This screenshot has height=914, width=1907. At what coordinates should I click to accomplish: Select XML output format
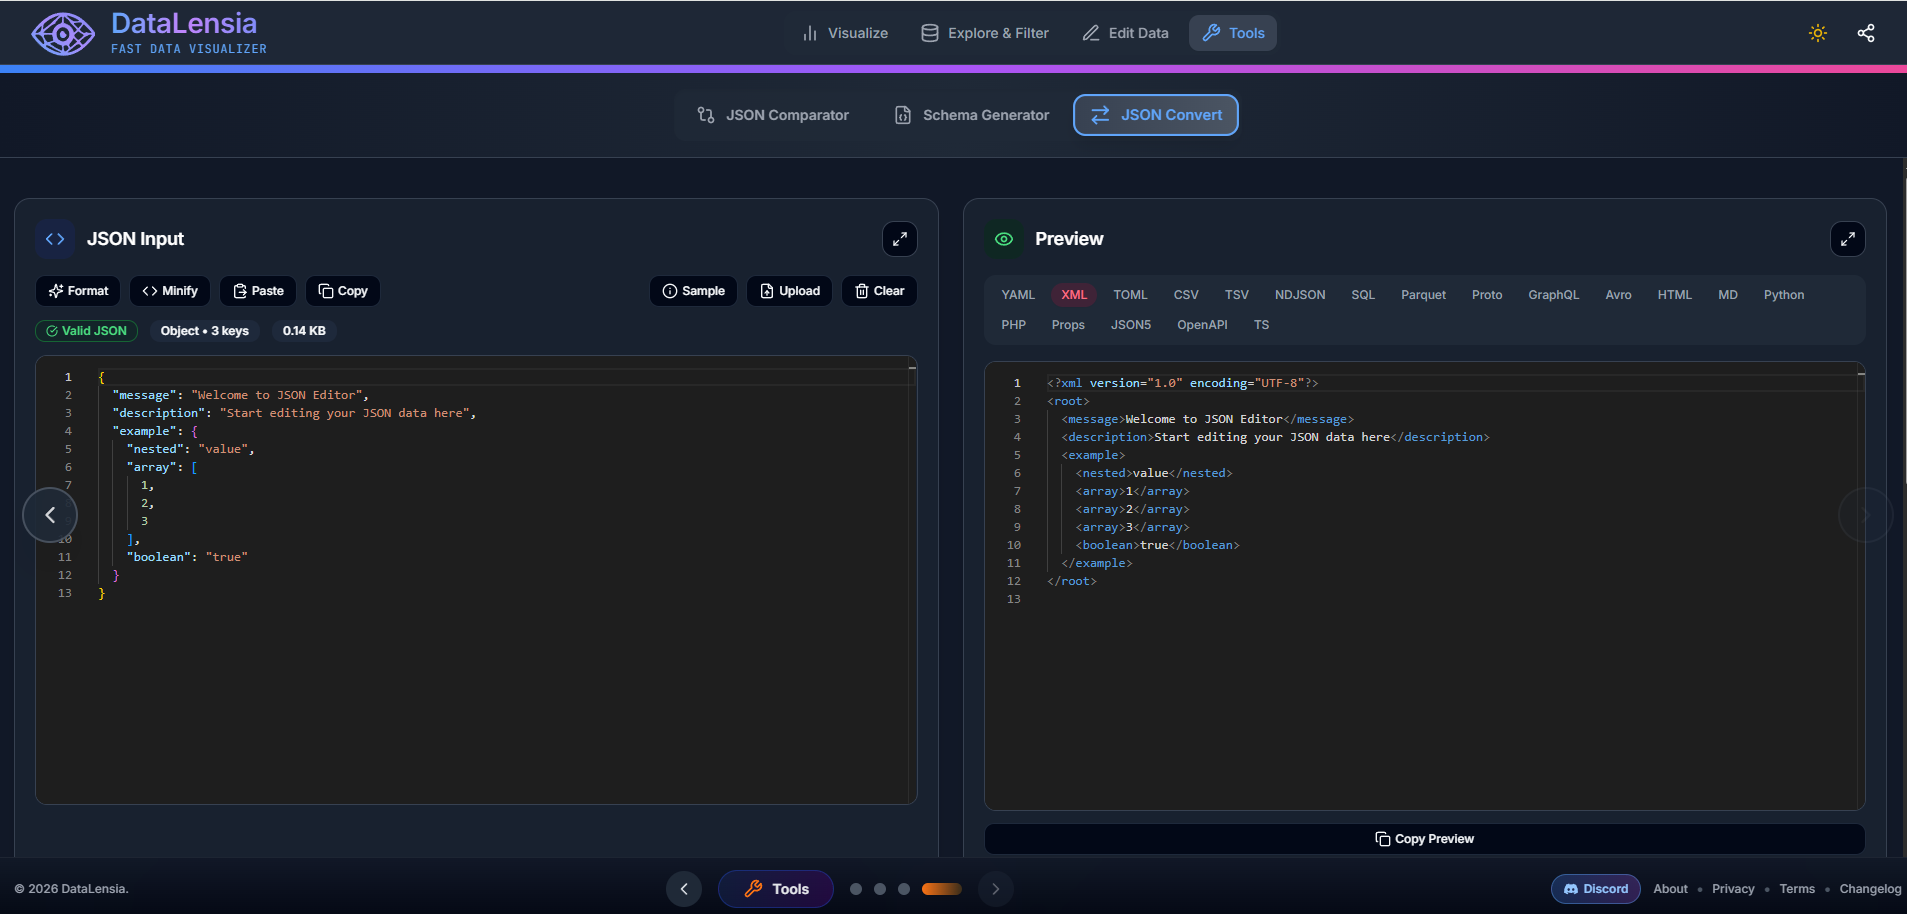(x=1074, y=295)
